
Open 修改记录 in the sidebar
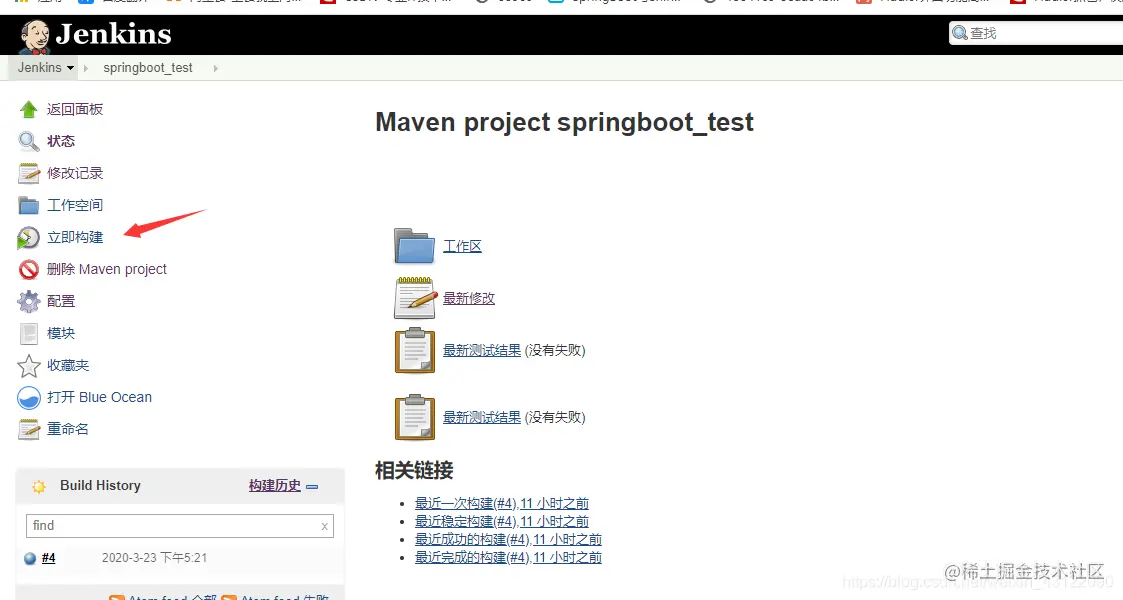75,173
